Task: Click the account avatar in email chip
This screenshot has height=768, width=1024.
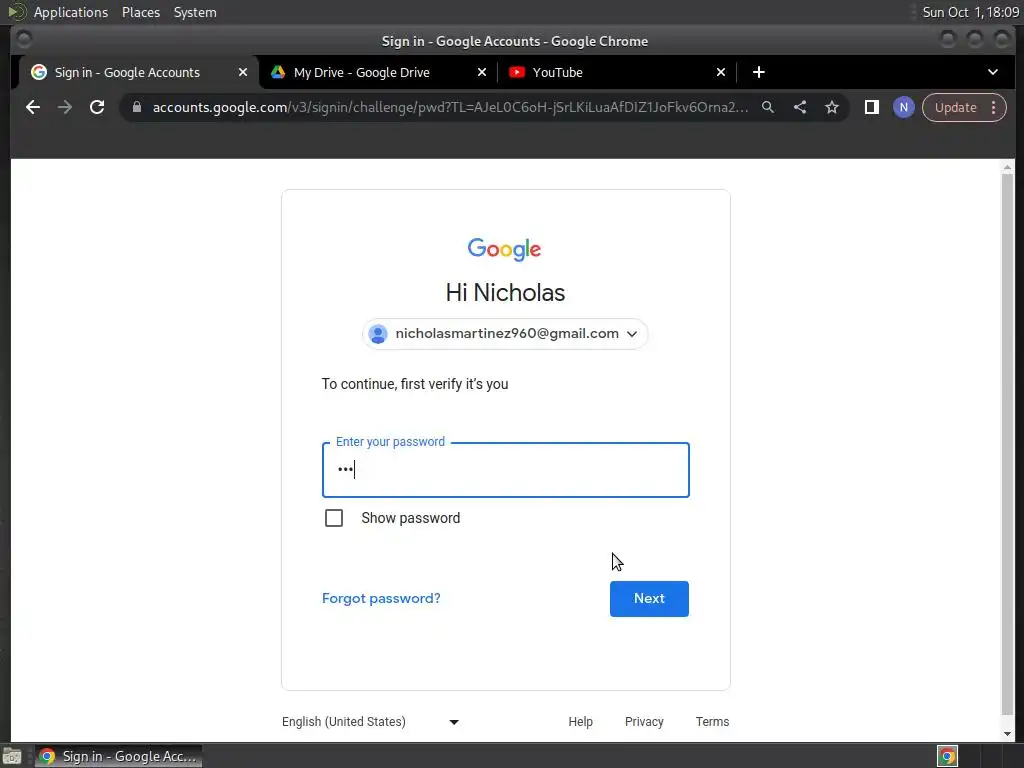Action: click(377, 334)
